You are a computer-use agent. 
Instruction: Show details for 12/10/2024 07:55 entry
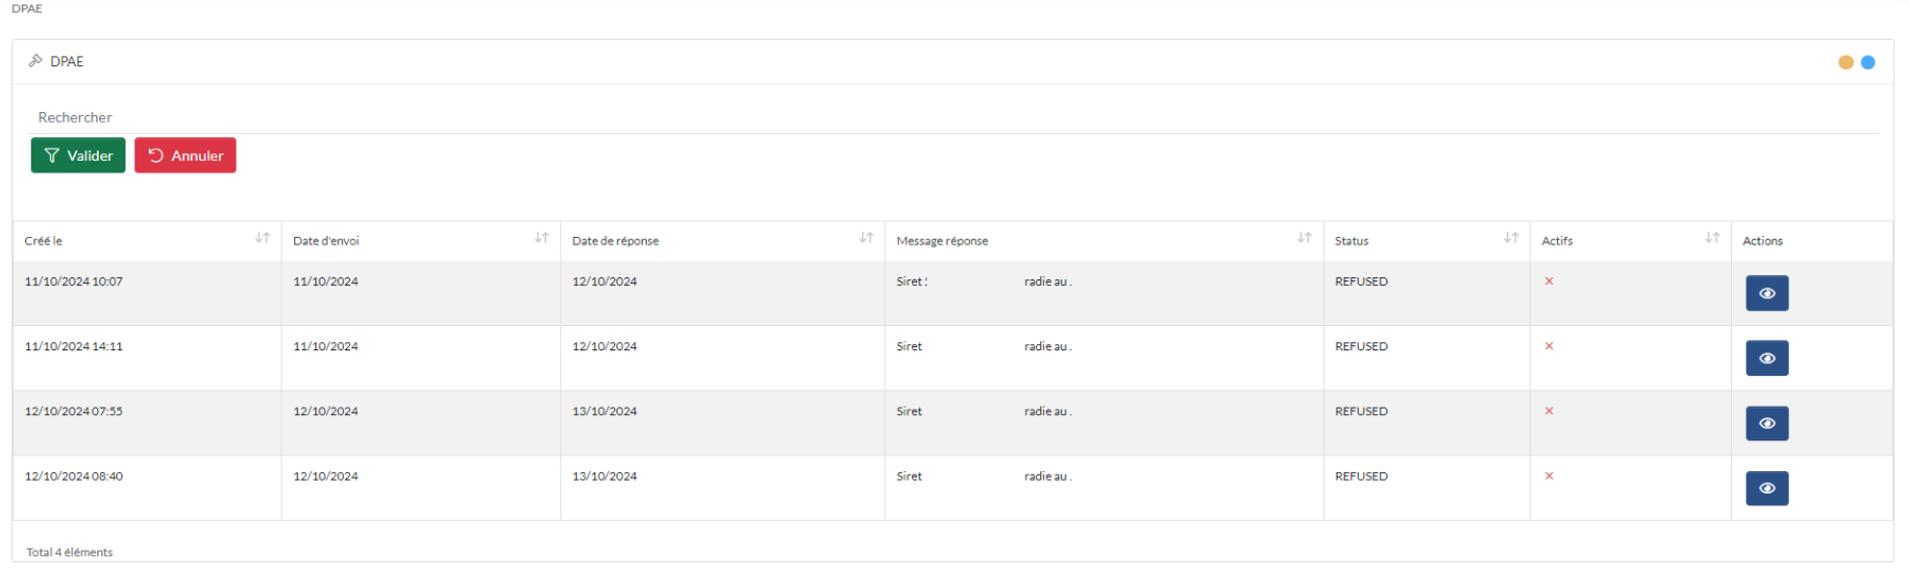[x=1767, y=423]
